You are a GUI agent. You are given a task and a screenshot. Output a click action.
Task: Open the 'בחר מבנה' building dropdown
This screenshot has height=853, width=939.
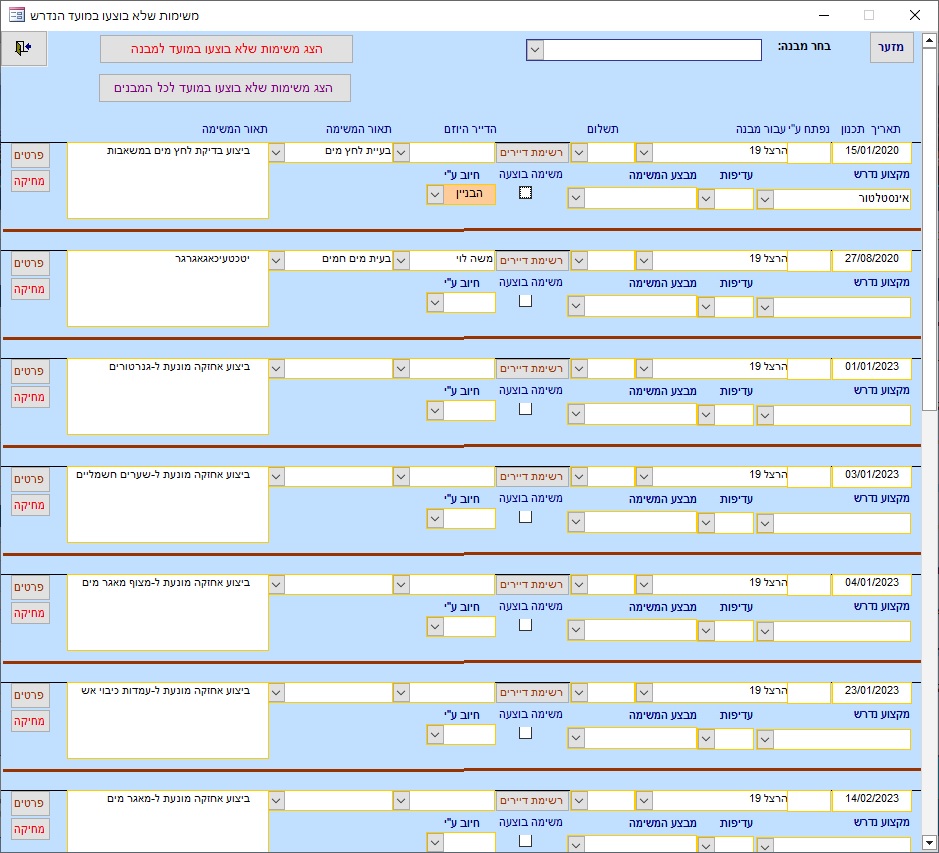point(535,50)
